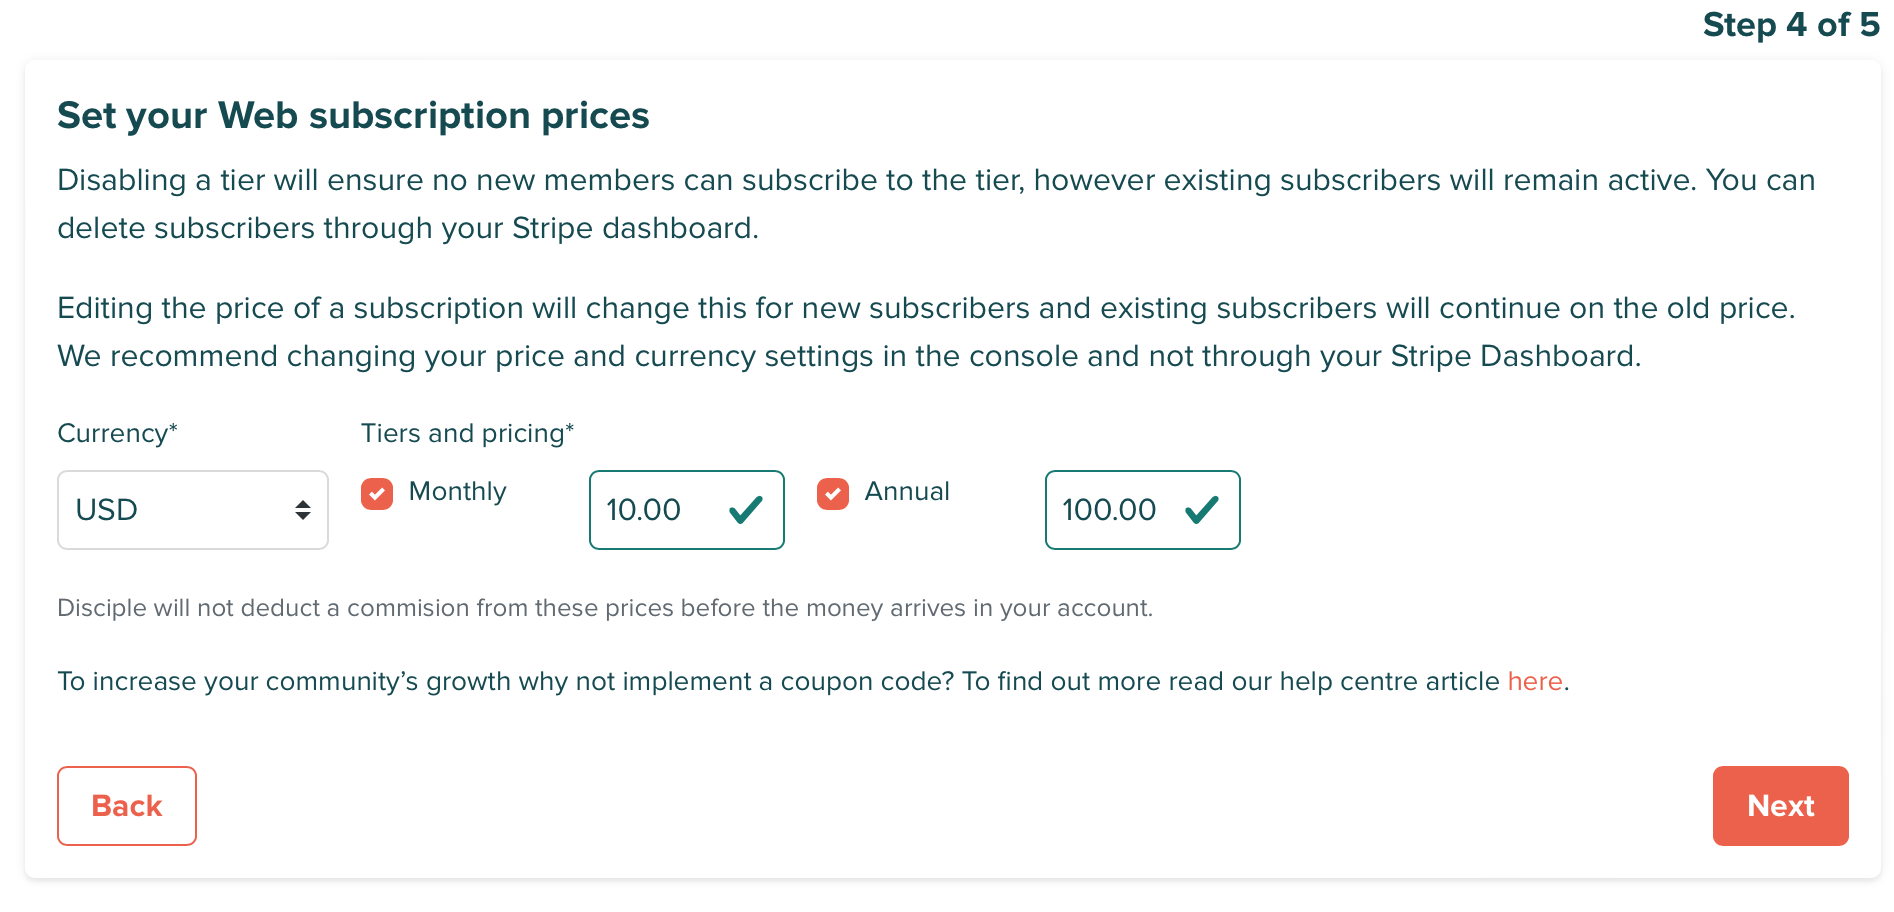The image size is (1894, 912).
Task: Click the 'Set your Web subscription prices' heading
Action: tap(353, 116)
